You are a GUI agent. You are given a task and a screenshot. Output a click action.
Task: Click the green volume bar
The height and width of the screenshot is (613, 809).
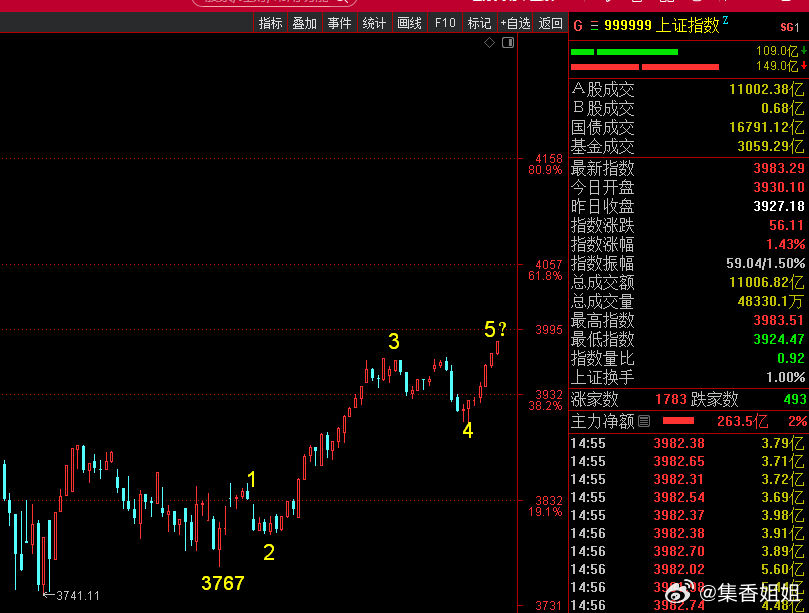(x=624, y=52)
